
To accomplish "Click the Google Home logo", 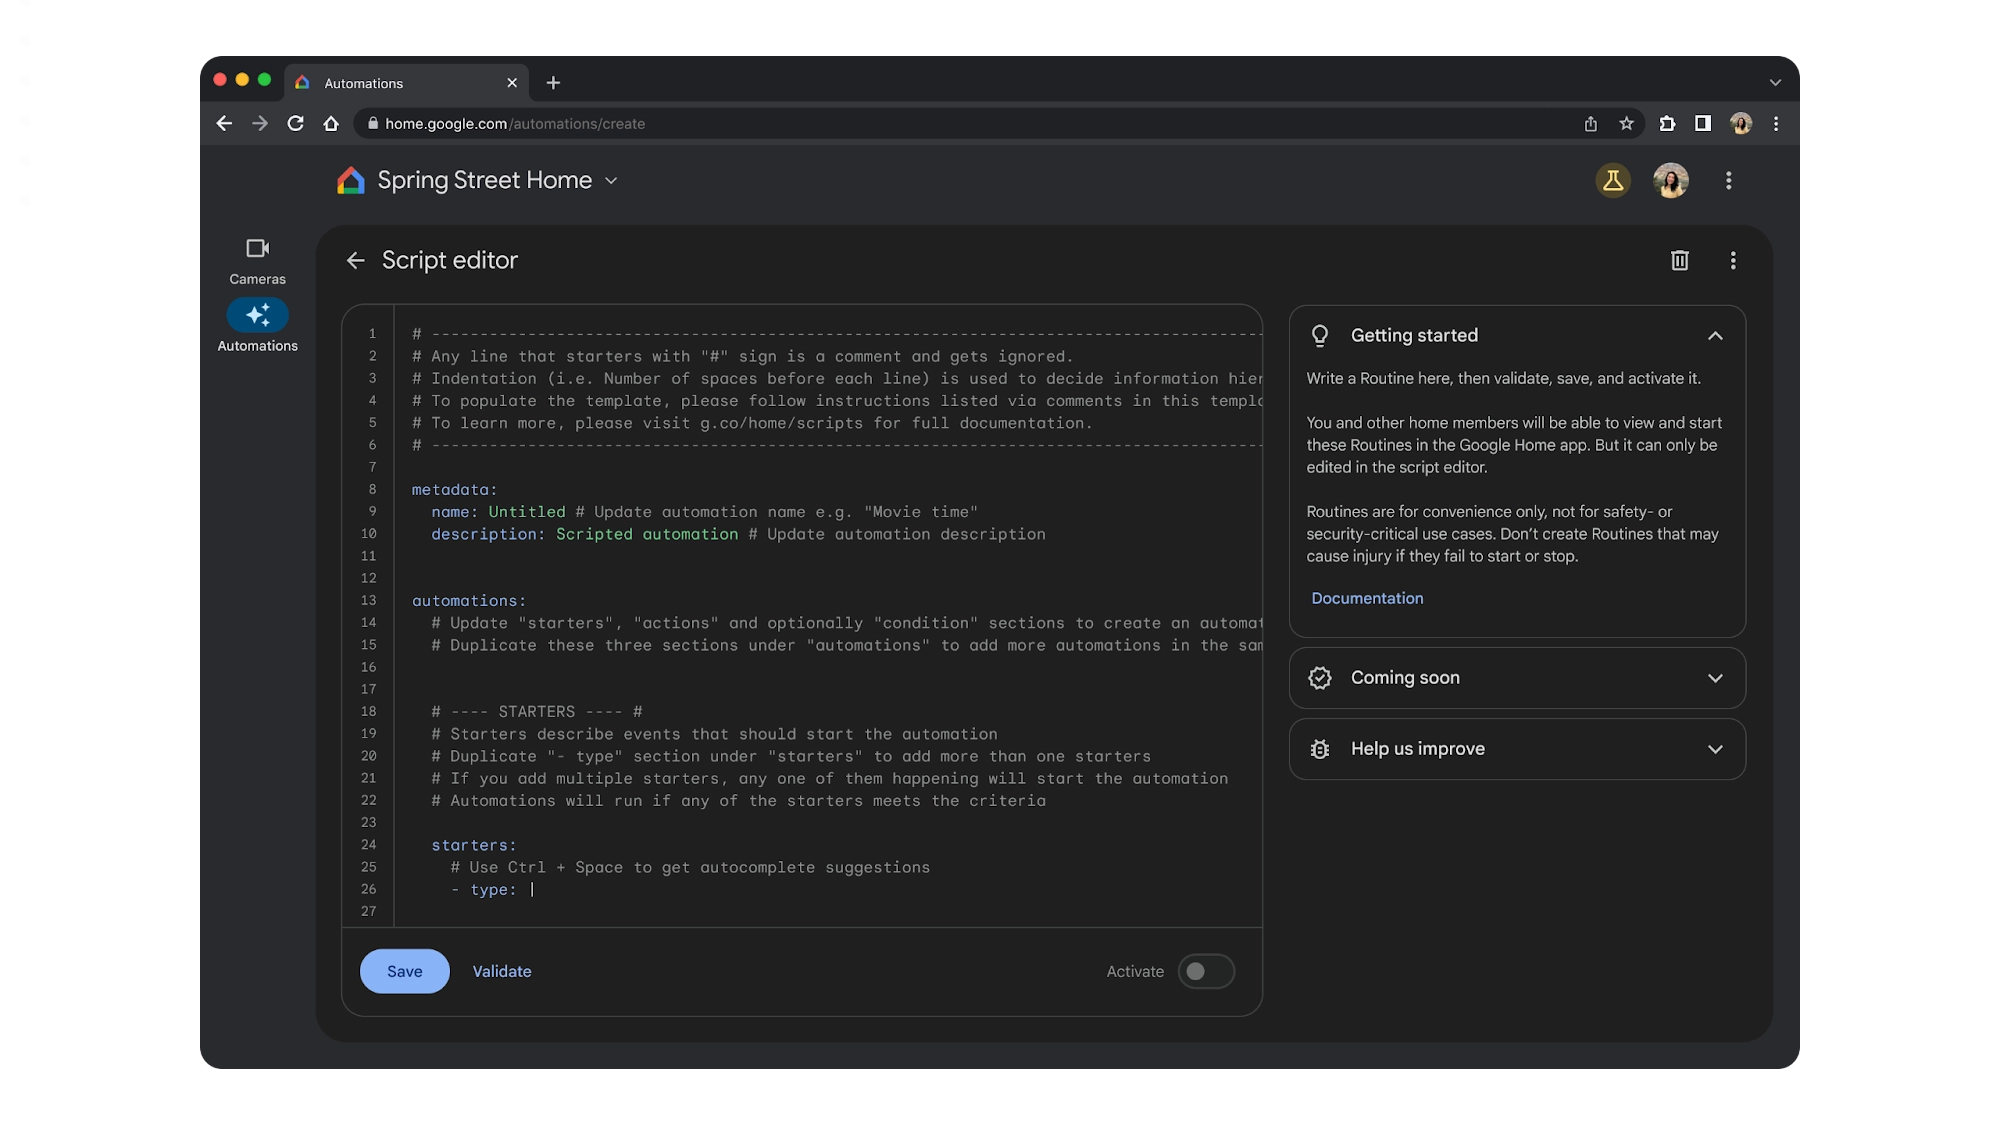I will (x=351, y=181).
